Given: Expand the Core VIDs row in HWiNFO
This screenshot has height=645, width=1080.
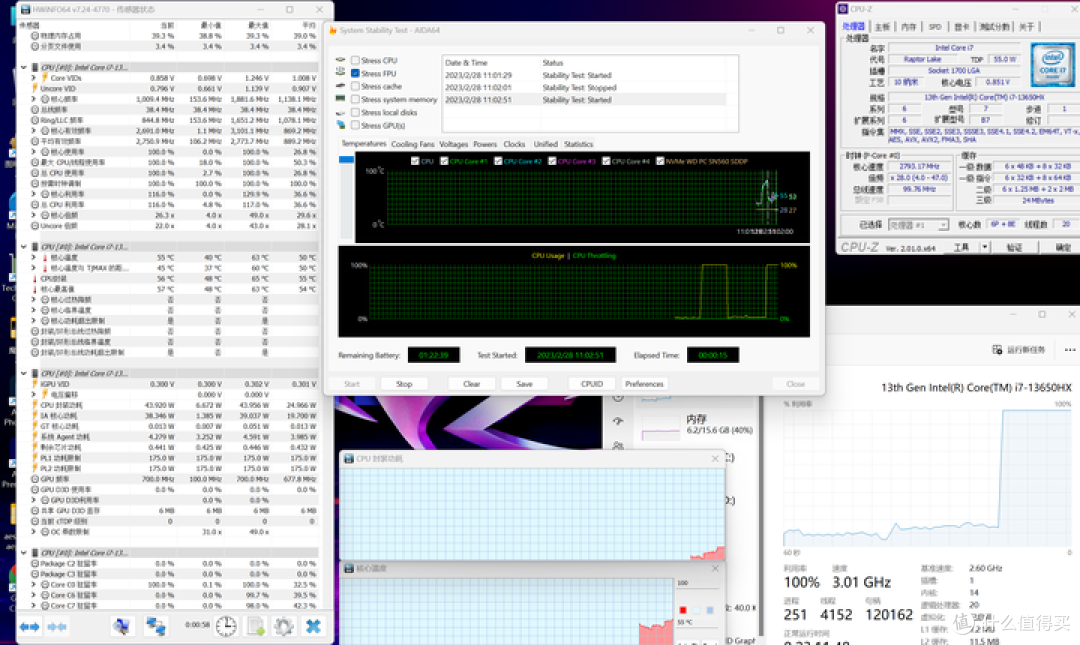Looking at the screenshot, I should 33,78.
